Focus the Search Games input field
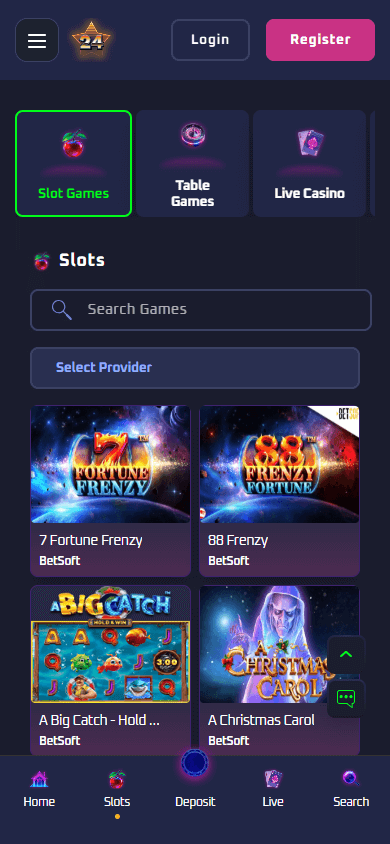 (x=201, y=310)
